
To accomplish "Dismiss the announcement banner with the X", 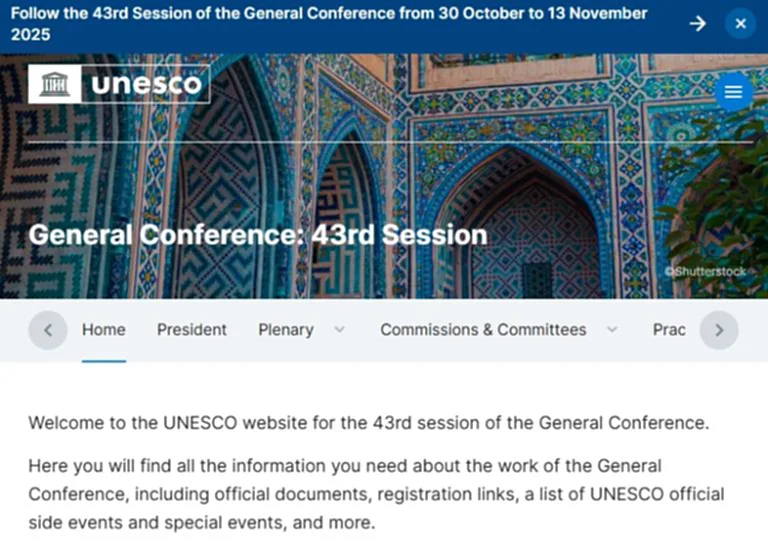I will pos(740,23).
